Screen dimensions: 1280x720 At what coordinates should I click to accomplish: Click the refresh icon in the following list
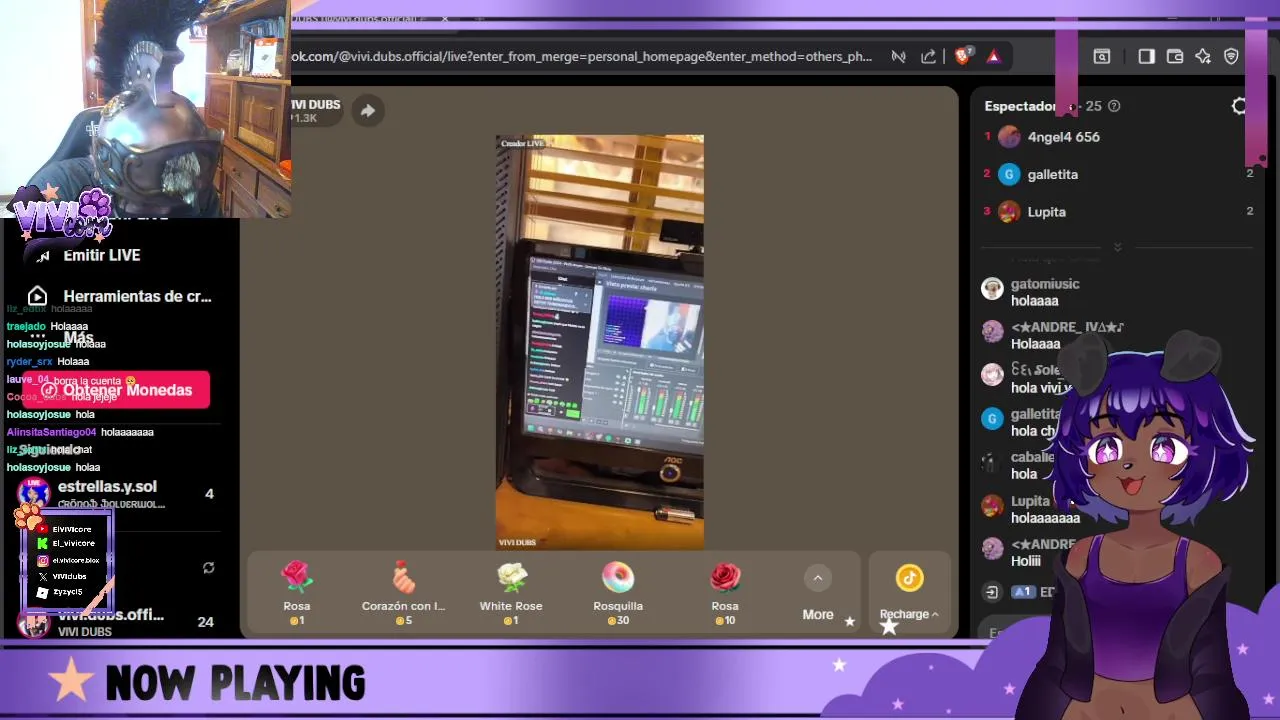(x=208, y=568)
